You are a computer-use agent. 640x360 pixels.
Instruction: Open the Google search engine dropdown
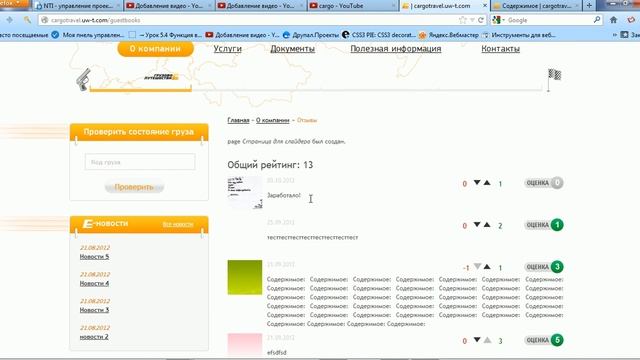pyautogui.click(x=498, y=20)
